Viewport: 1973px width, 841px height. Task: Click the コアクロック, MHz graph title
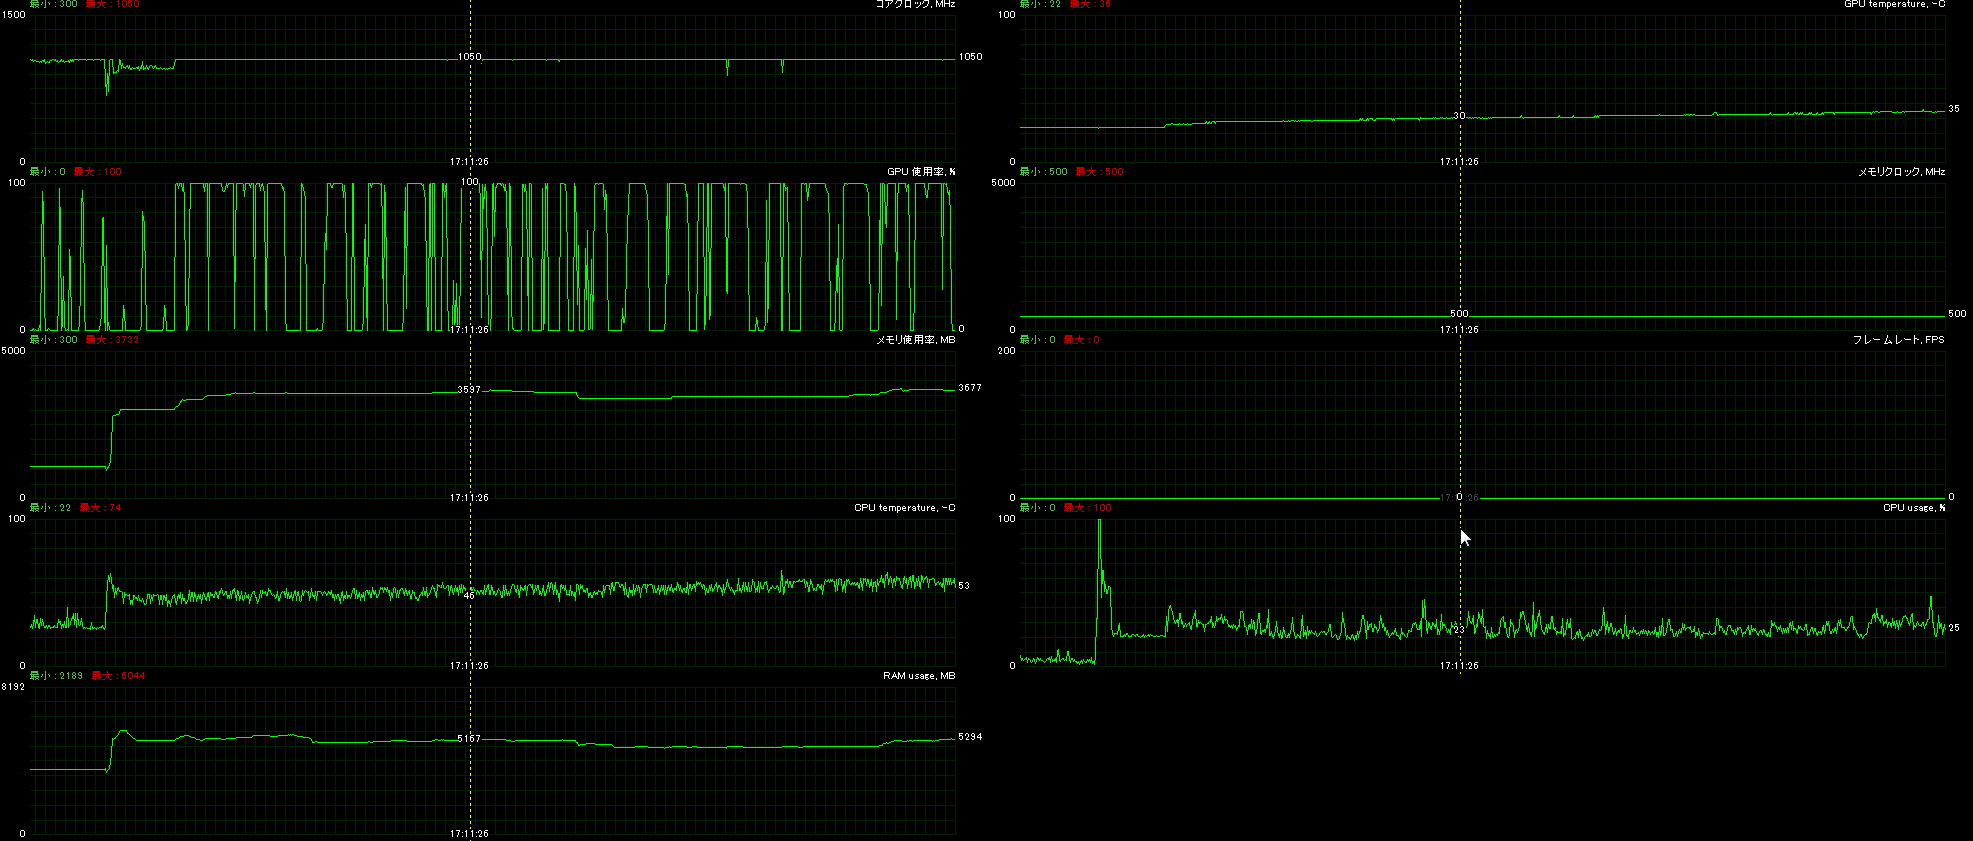[915, 4]
